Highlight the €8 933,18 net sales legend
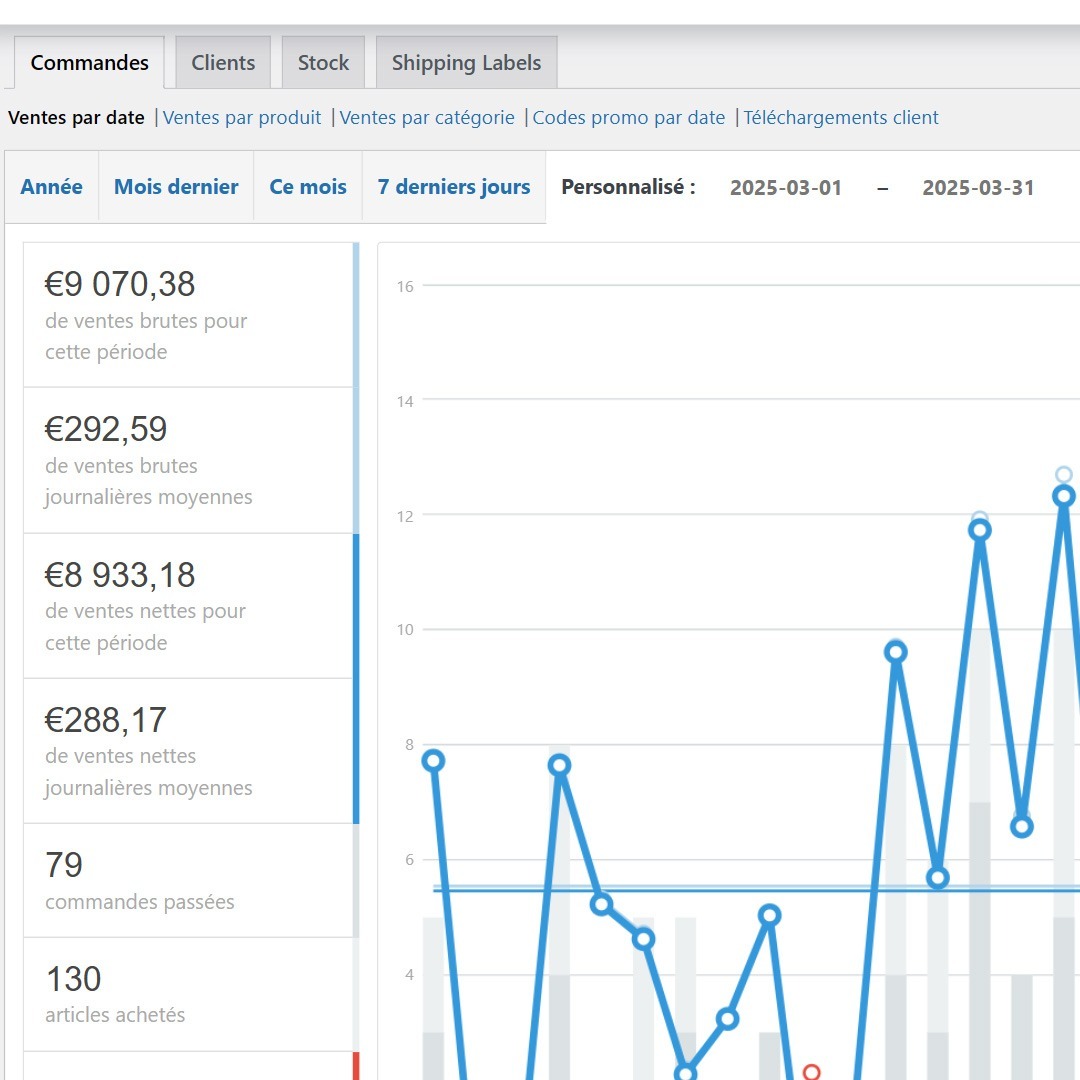 tap(191, 606)
